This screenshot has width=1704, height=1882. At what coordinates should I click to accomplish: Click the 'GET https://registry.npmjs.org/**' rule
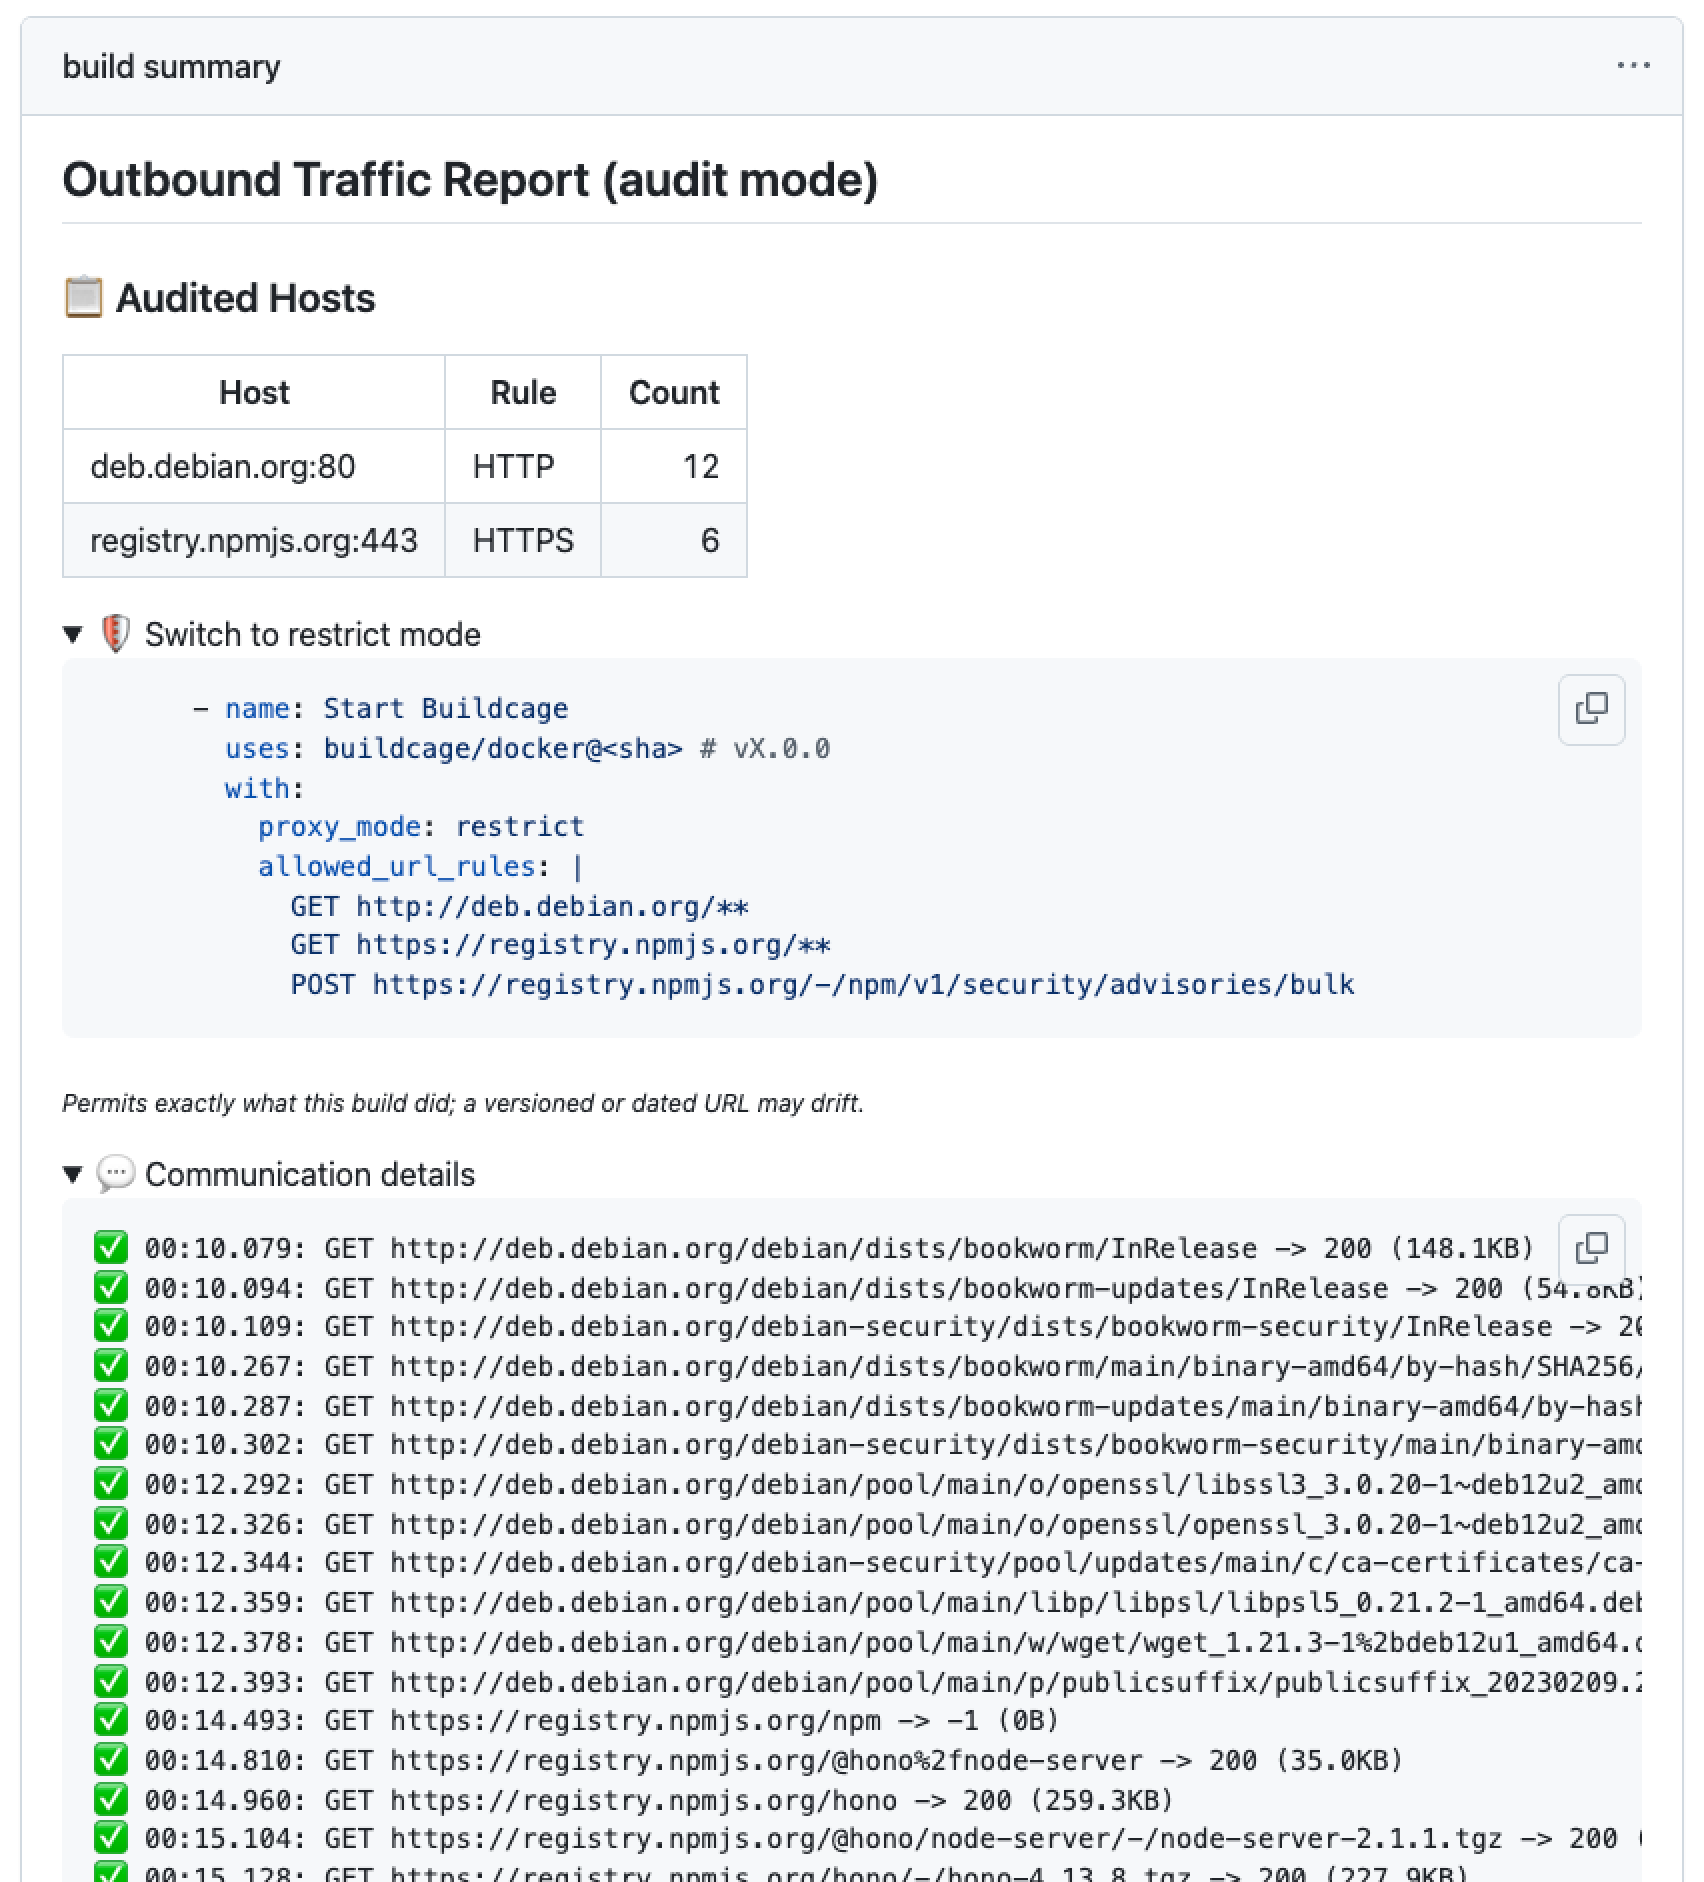[x=560, y=946]
